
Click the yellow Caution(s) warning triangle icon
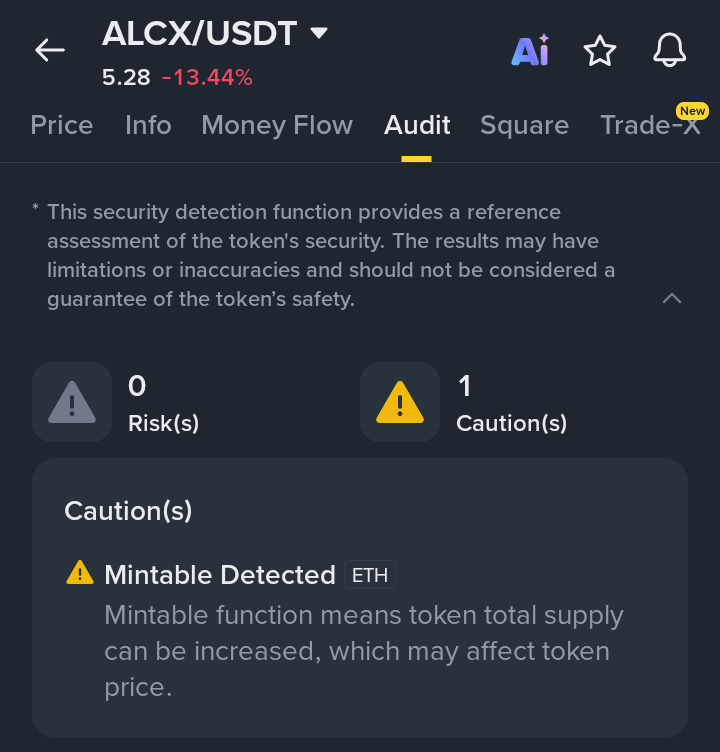click(x=400, y=403)
